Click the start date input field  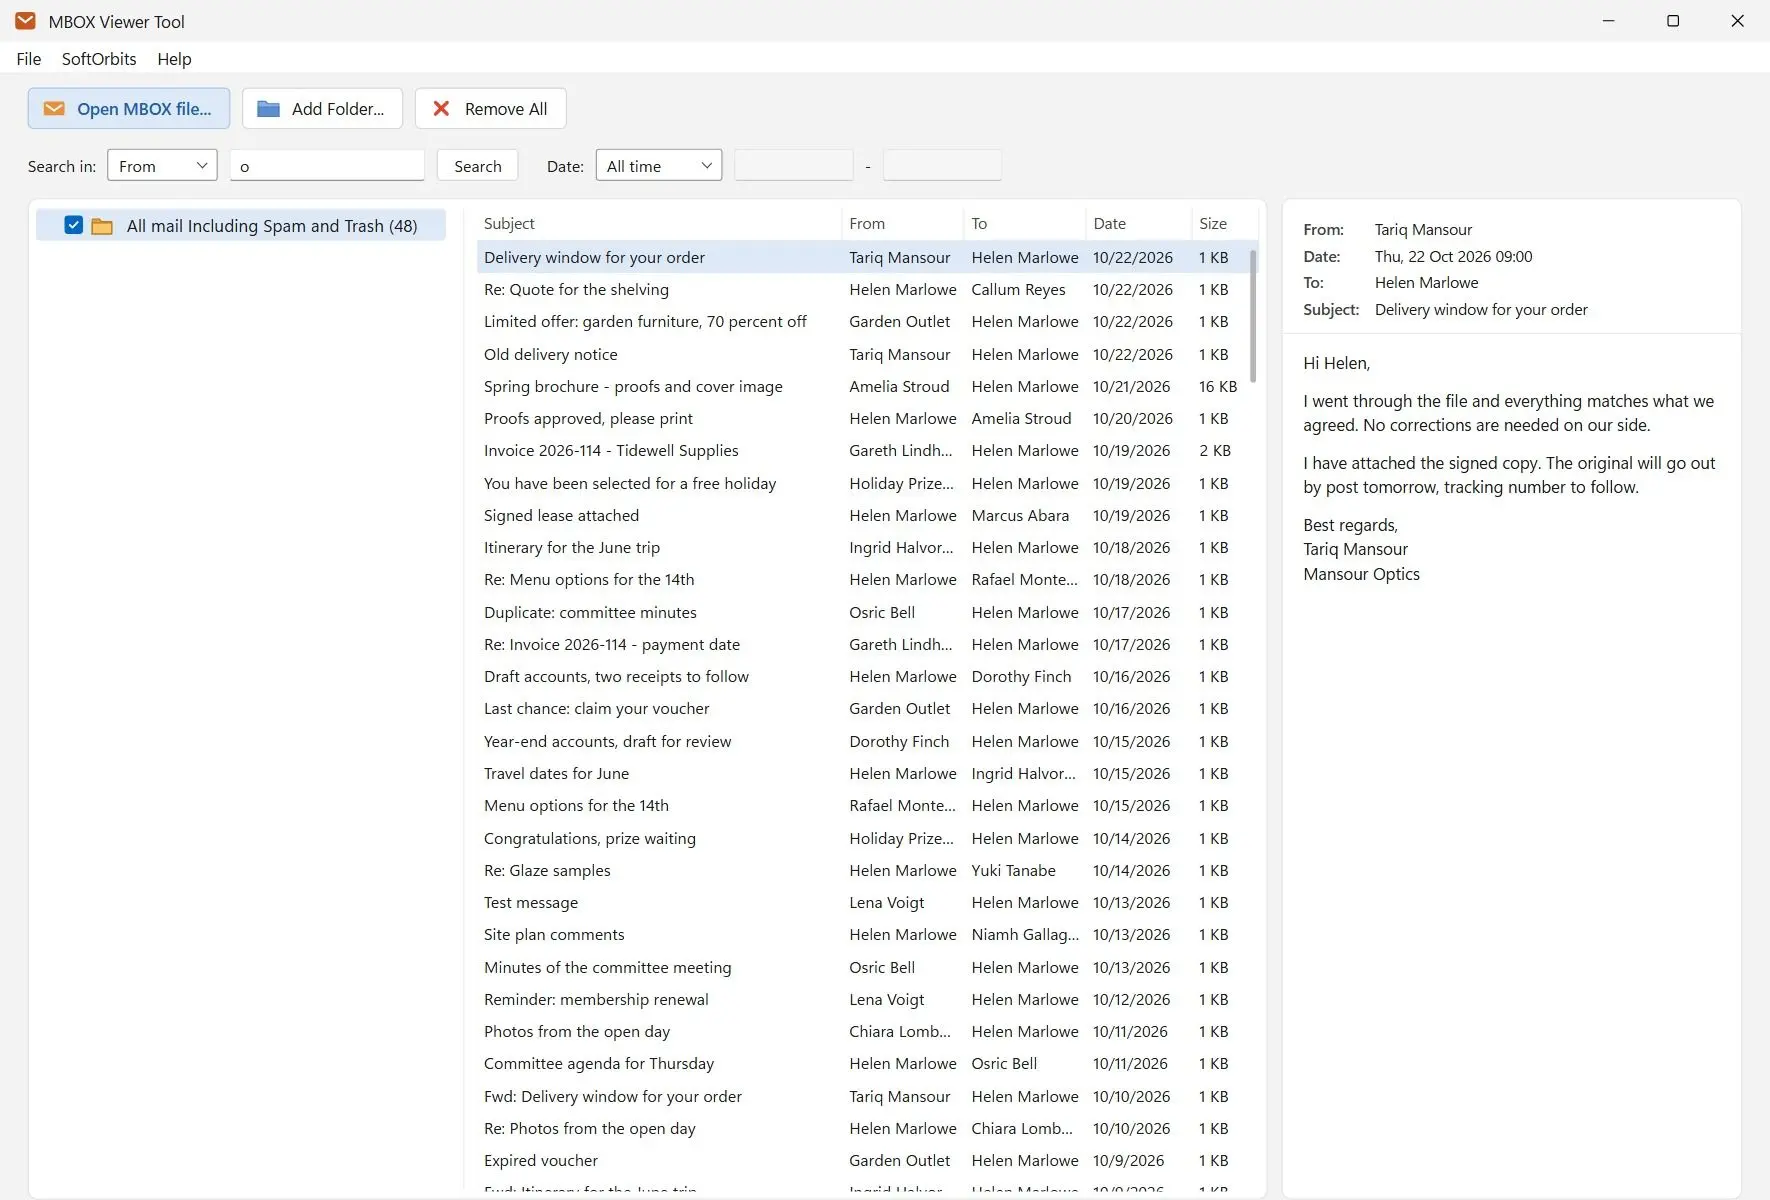click(794, 165)
